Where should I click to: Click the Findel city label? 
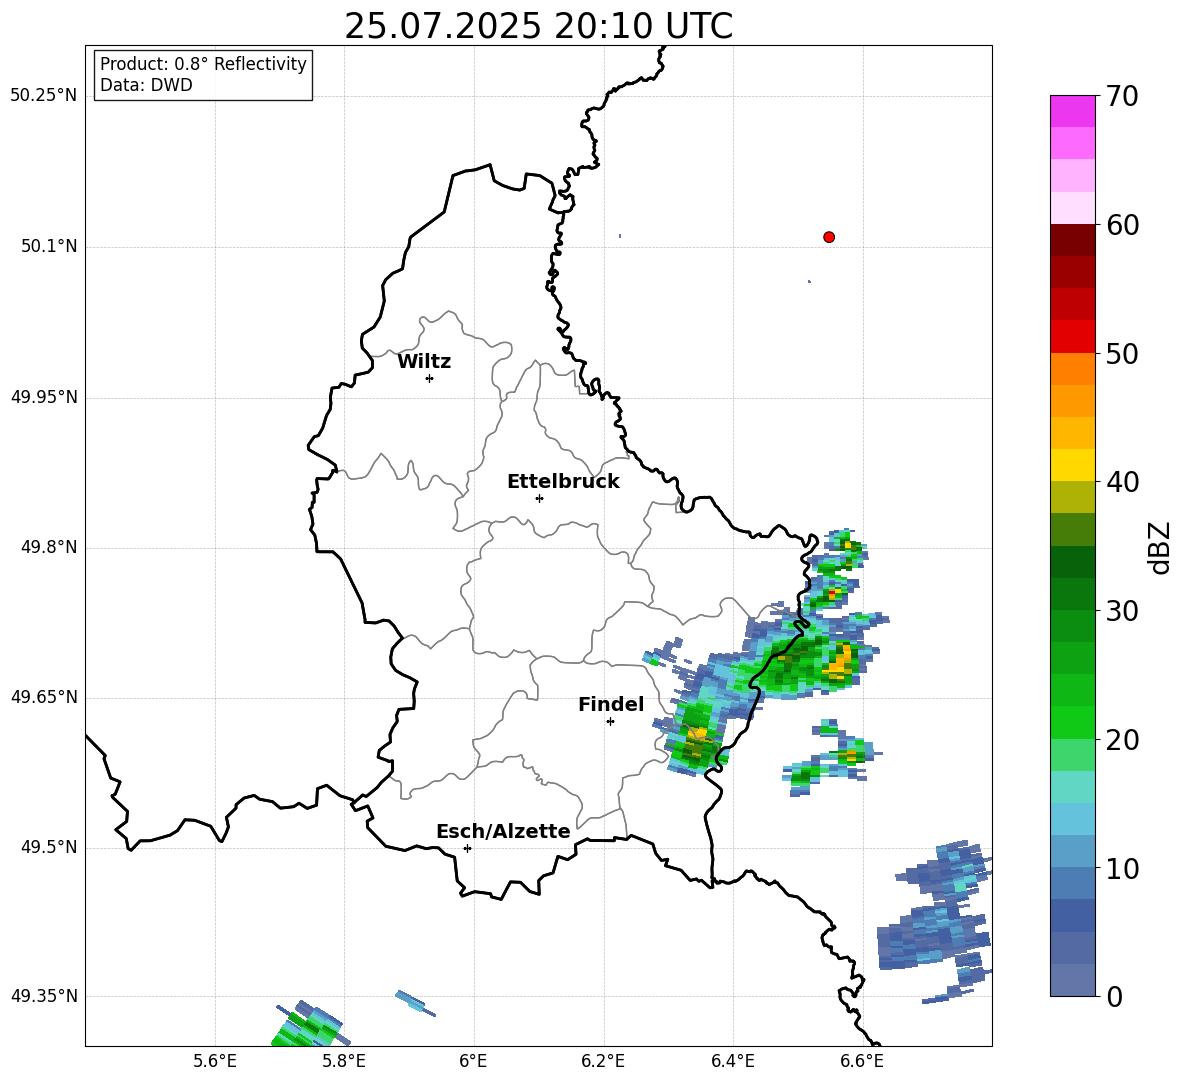tap(610, 704)
